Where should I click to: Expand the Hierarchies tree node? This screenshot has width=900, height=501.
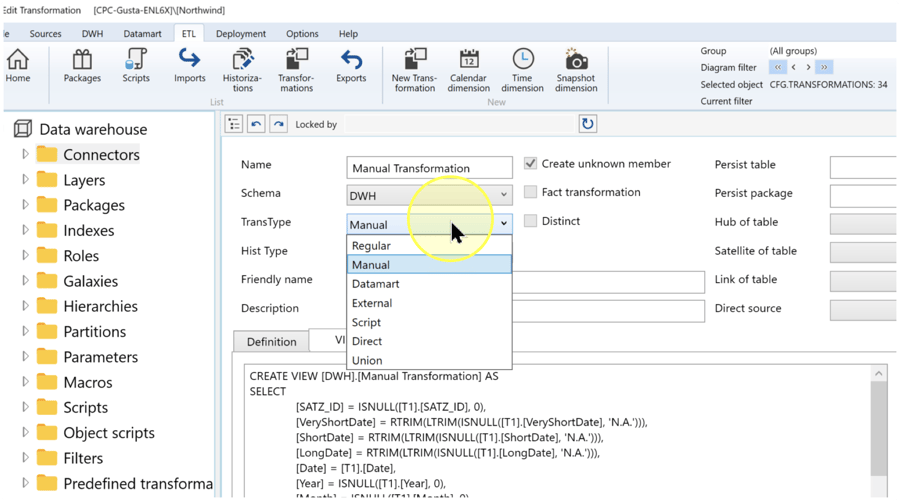pyautogui.click(x=25, y=306)
